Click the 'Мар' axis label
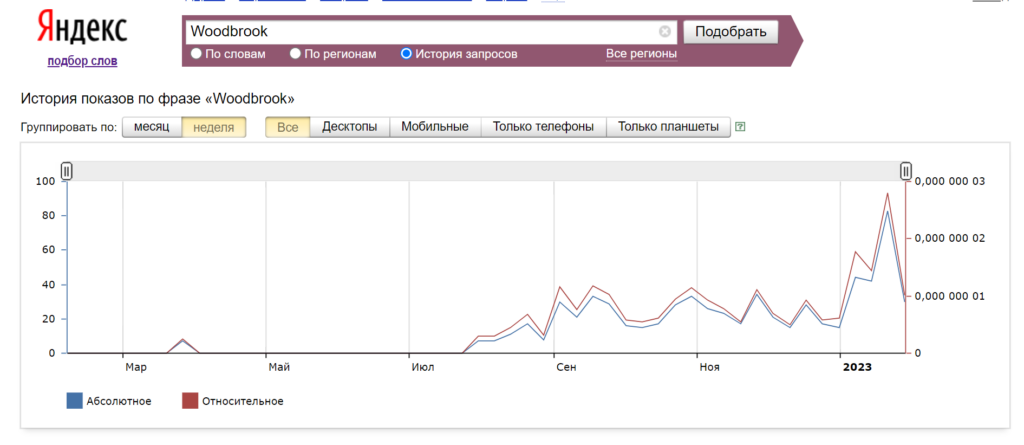The height and width of the screenshot is (445, 1024). 136,368
